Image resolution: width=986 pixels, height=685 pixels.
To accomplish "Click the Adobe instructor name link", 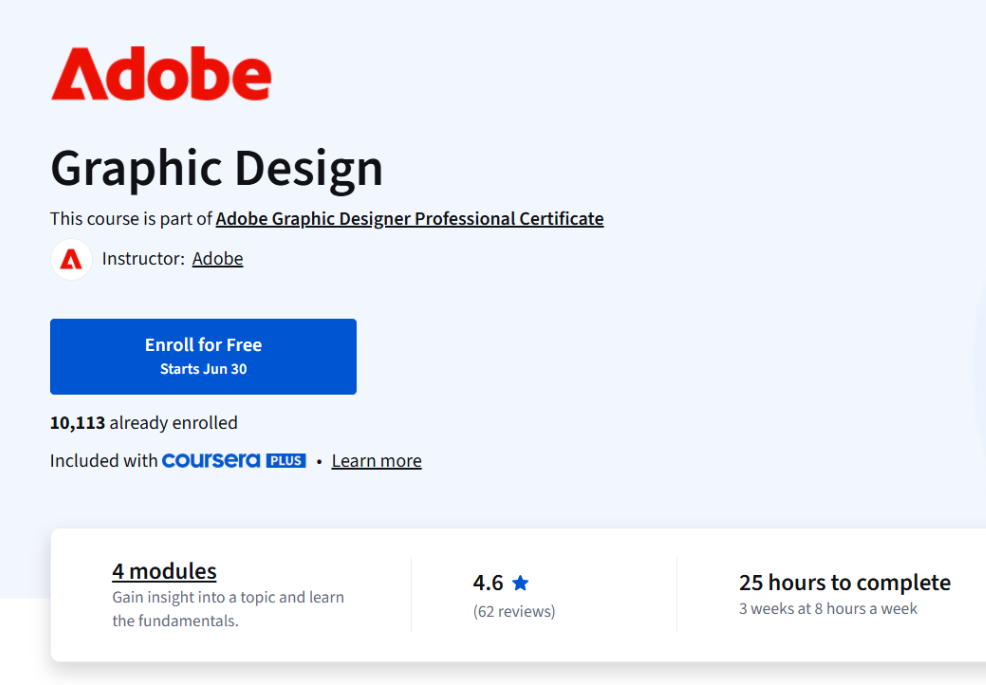I will click(217, 258).
